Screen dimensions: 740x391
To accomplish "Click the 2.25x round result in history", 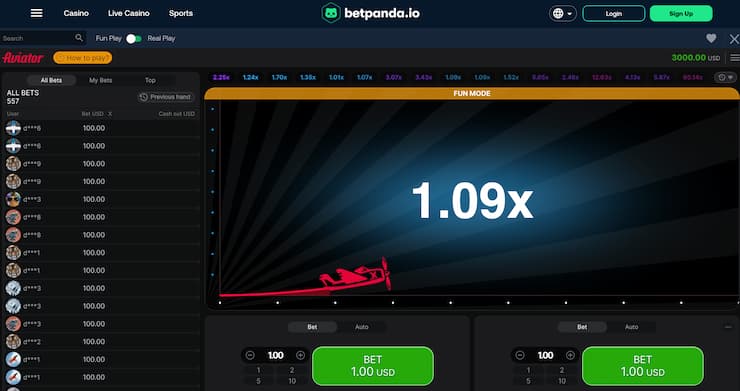I will pos(221,77).
